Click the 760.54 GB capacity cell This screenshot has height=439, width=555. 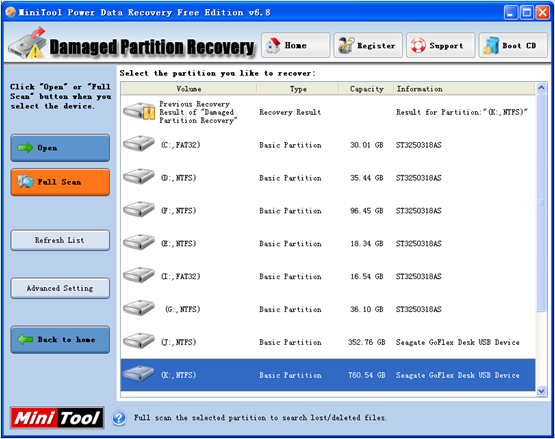[x=367, y=375]
